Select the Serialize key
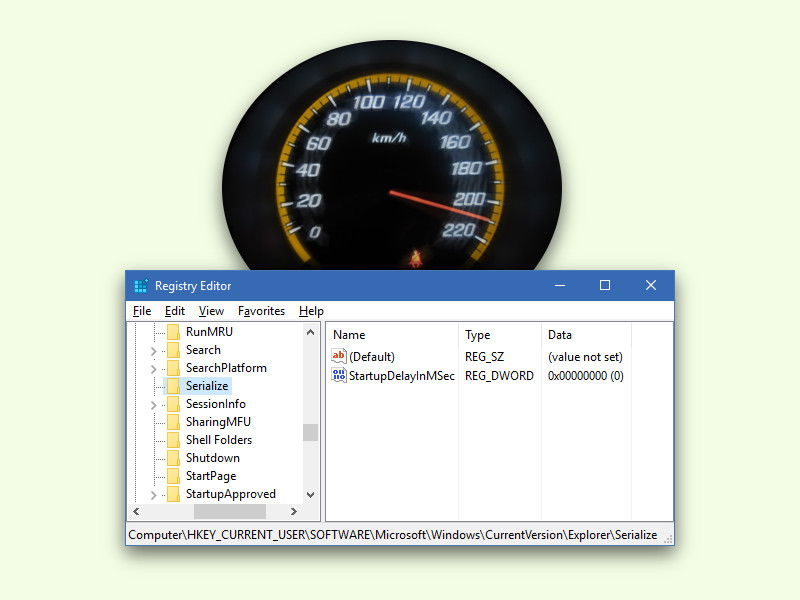Image resolution: width=800 pixels, height=600 pixels. [x=207, y=386]
